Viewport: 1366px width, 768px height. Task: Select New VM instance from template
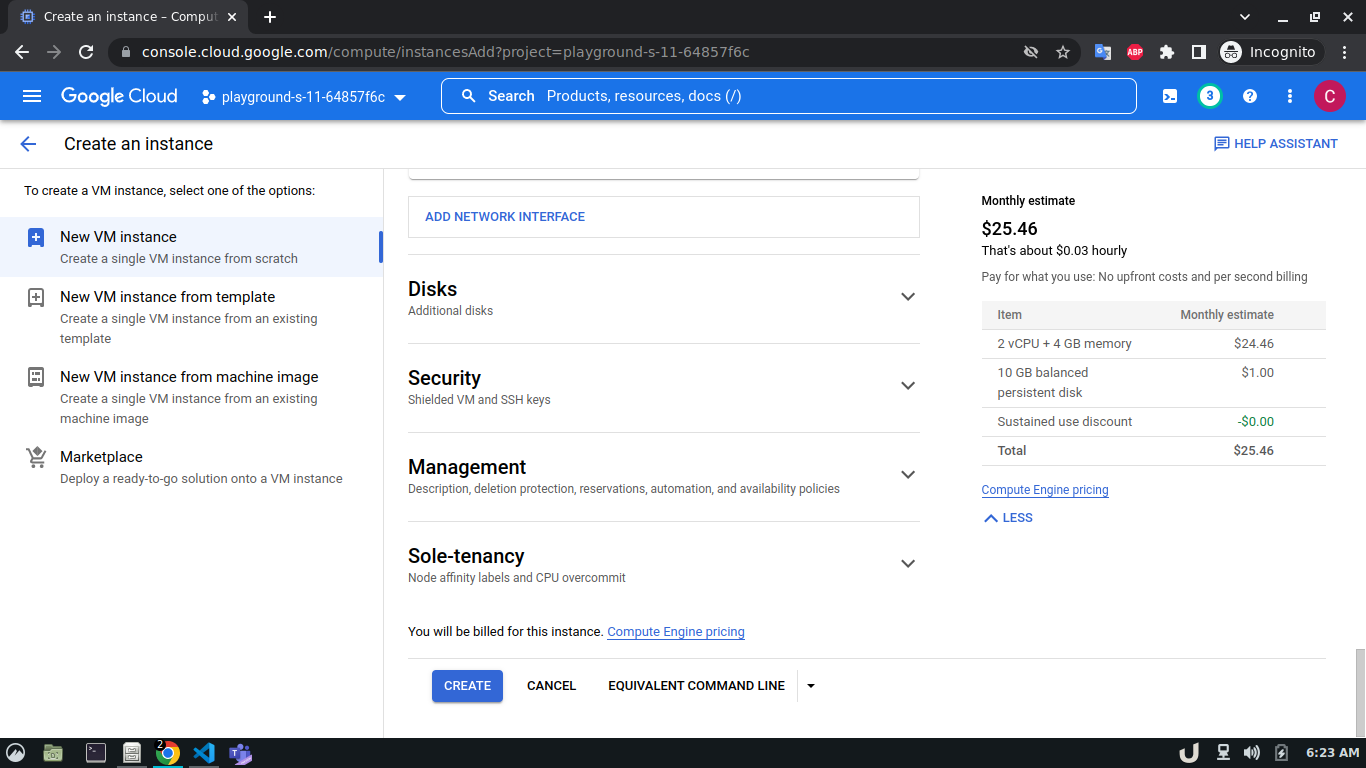tap(191, 317)
